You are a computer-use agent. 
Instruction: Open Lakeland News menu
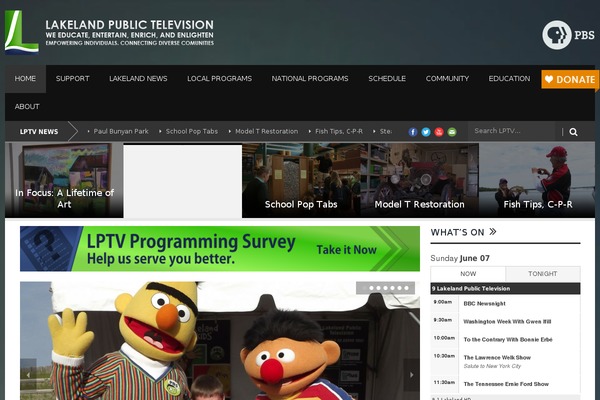click(138, 78)
